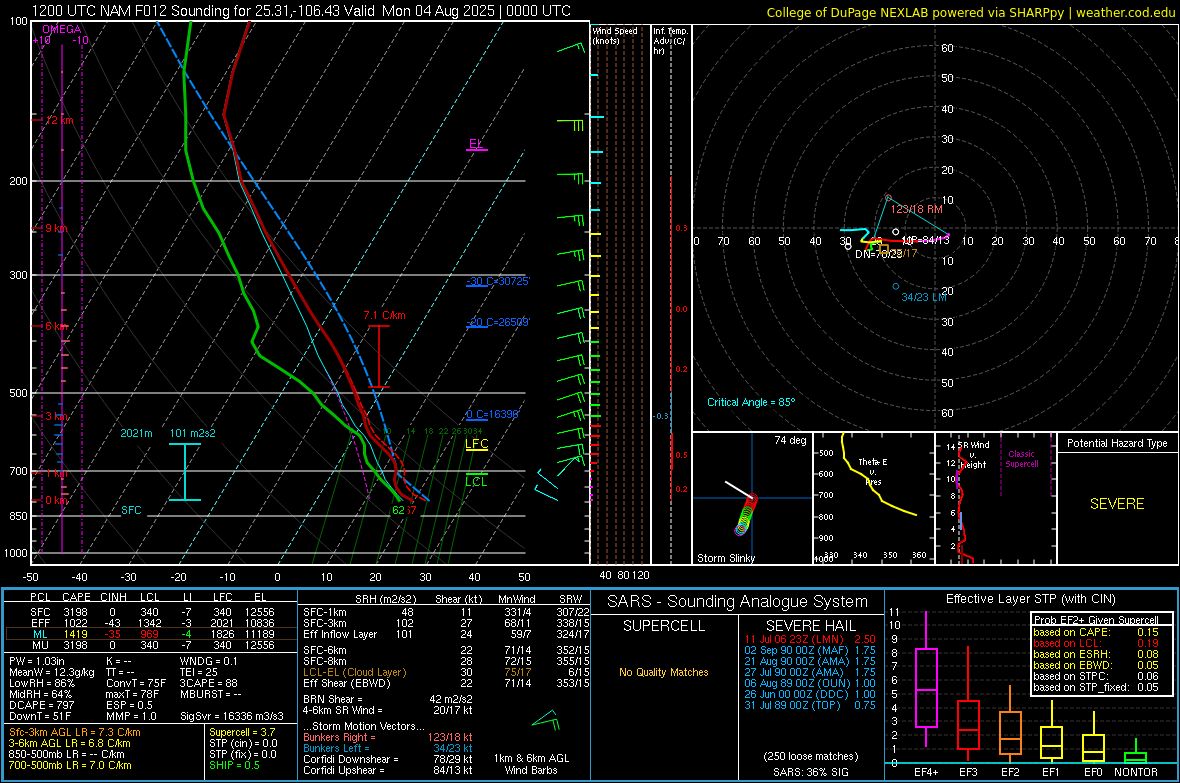Image resolution: width=1180 pixels, height=783 pixels.
Task: Select the green LCL marker on the skew-T
Action: click(x=476, y=482)
